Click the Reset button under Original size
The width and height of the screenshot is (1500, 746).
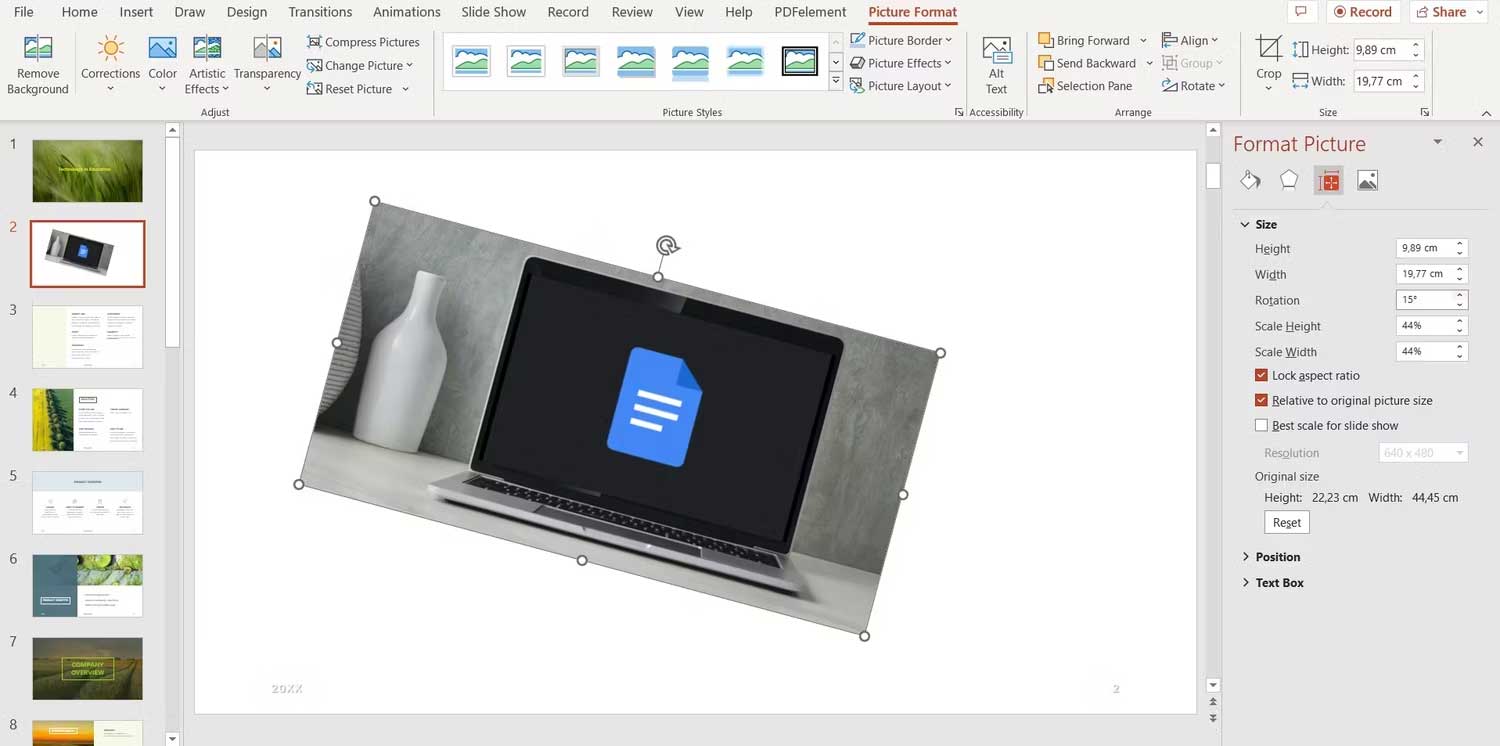1286,521
